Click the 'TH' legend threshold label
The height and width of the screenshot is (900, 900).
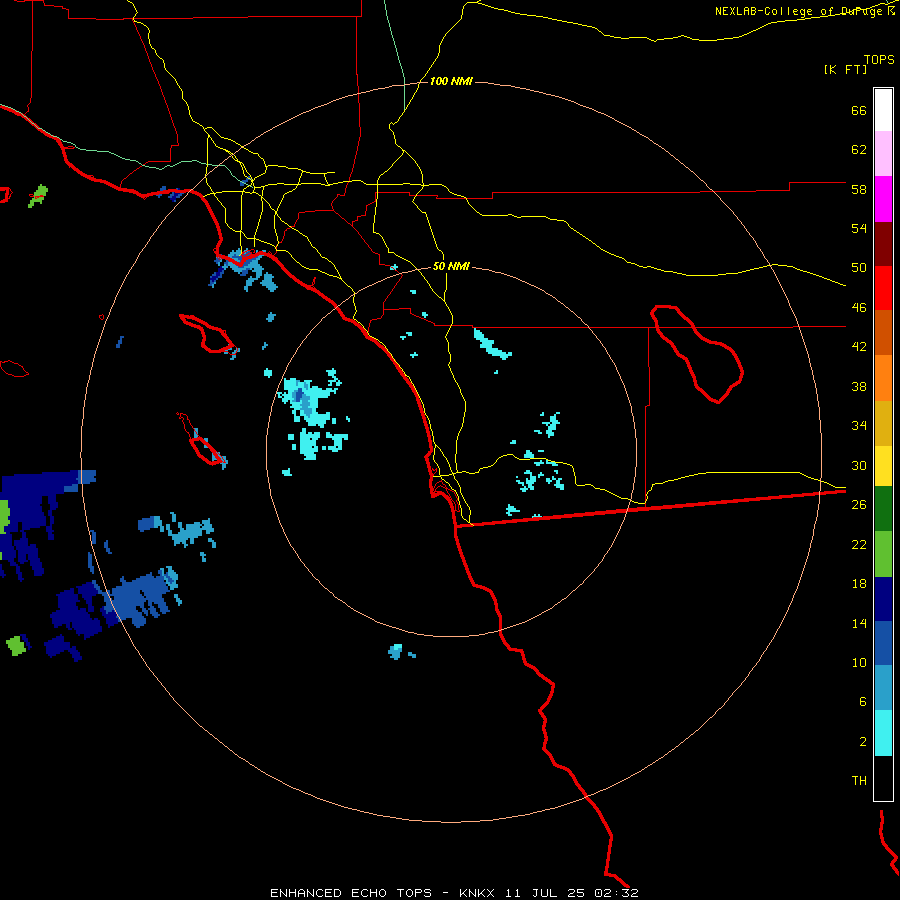(859, 781)
